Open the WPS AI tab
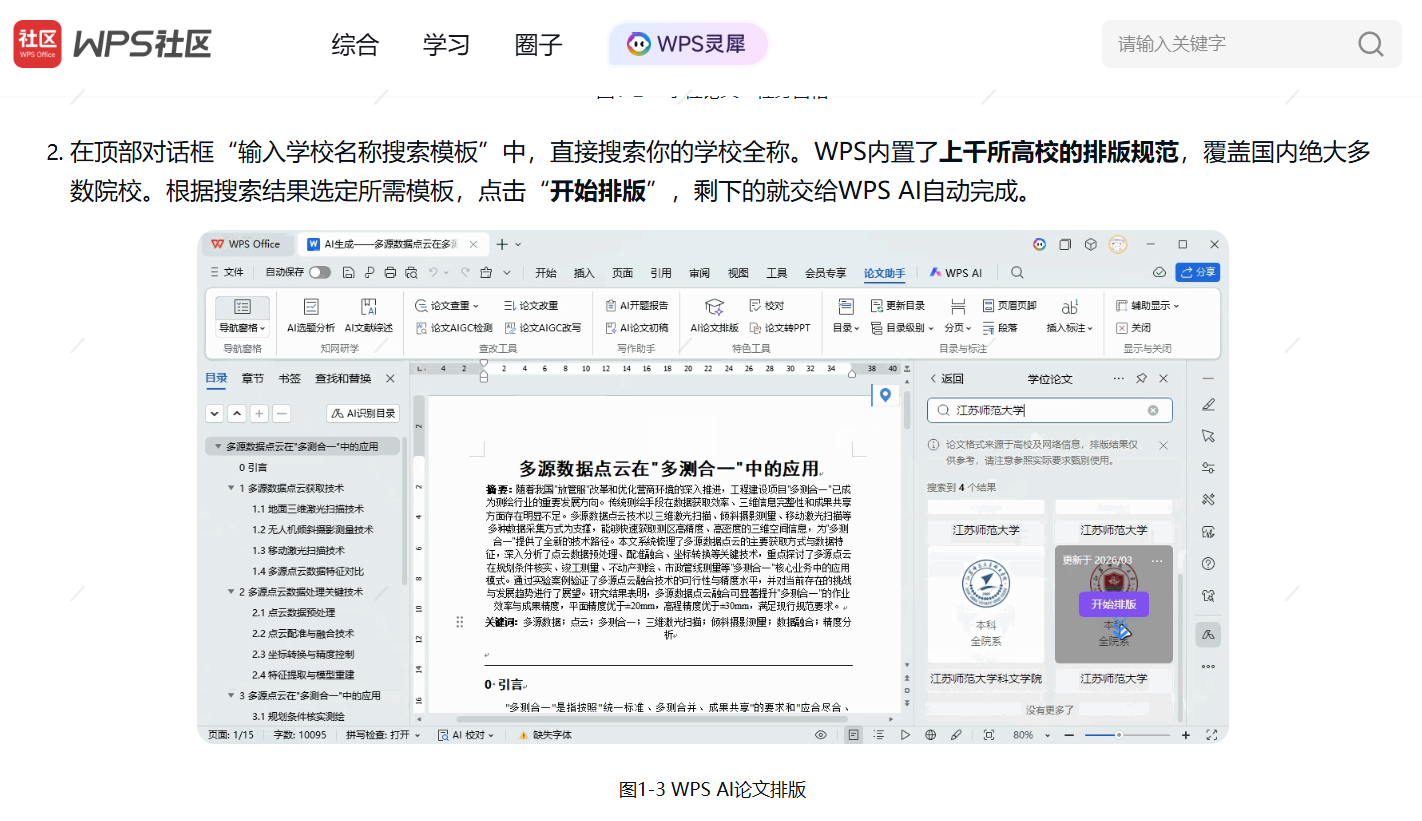 tap(956, 273)
